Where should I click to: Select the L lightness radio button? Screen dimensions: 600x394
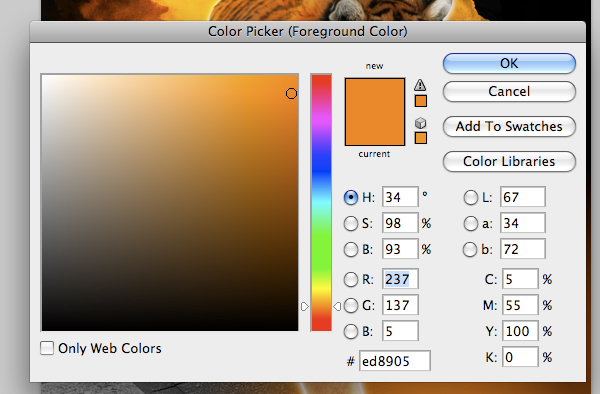pyautogui.click(x=470, y=197)
